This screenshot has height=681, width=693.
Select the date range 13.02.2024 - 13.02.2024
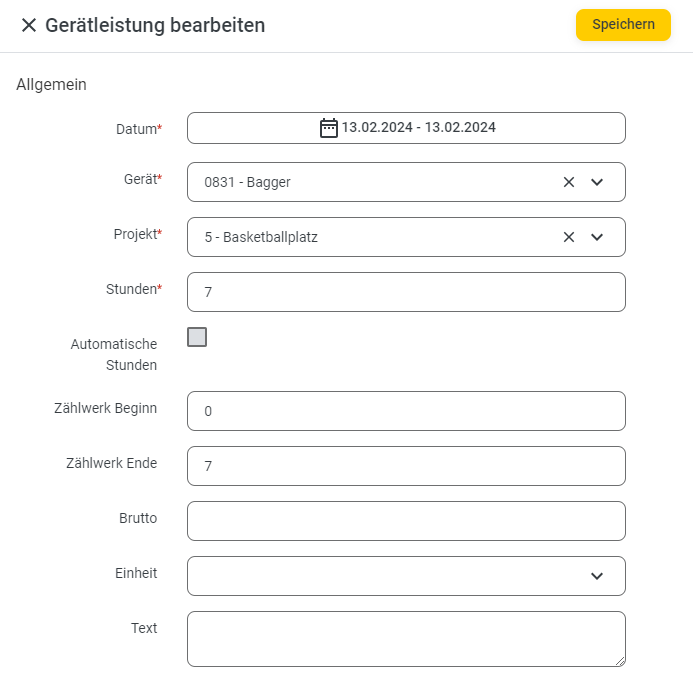point(418,127)
